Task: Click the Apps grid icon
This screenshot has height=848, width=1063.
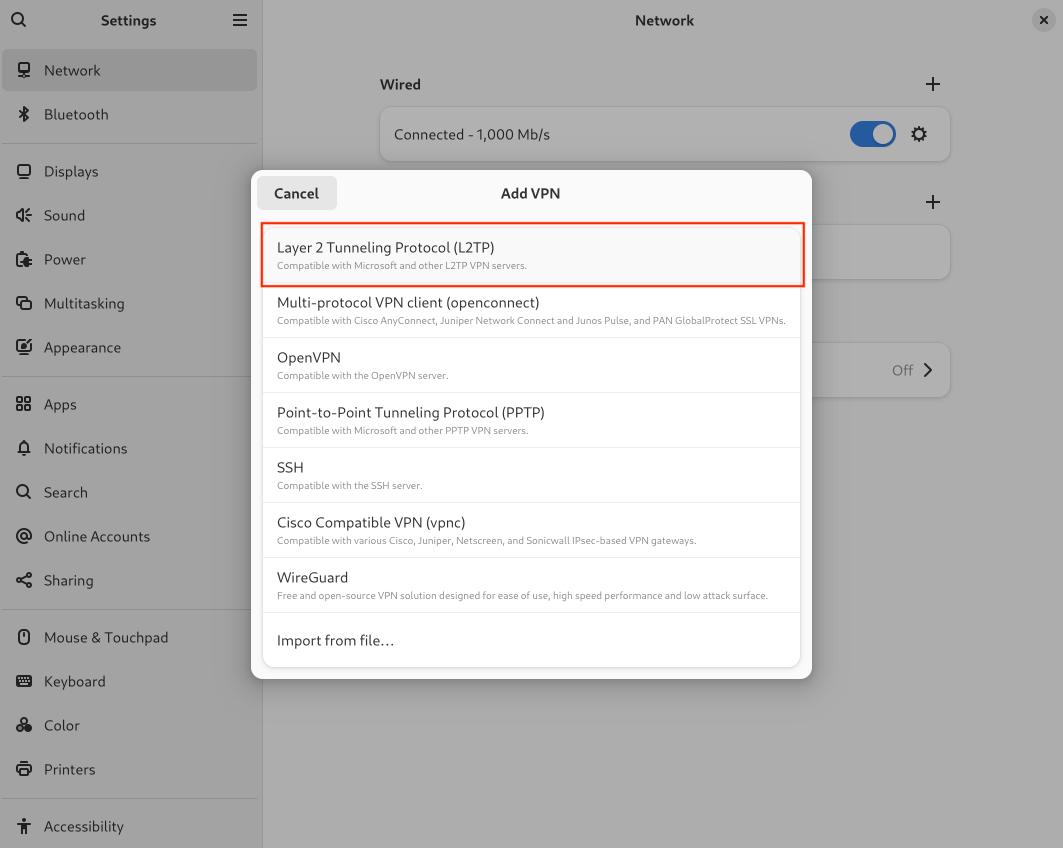Action: [24, 404]
